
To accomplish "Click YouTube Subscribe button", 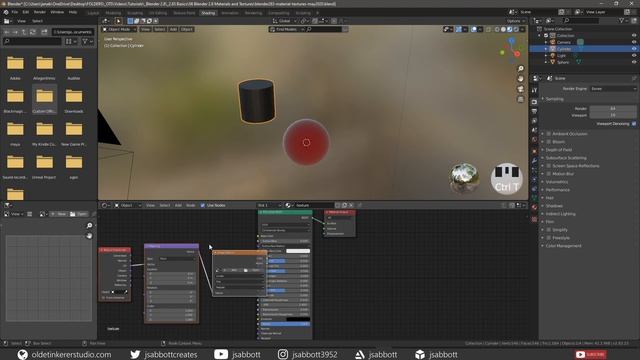I will [x=591, y=354].
